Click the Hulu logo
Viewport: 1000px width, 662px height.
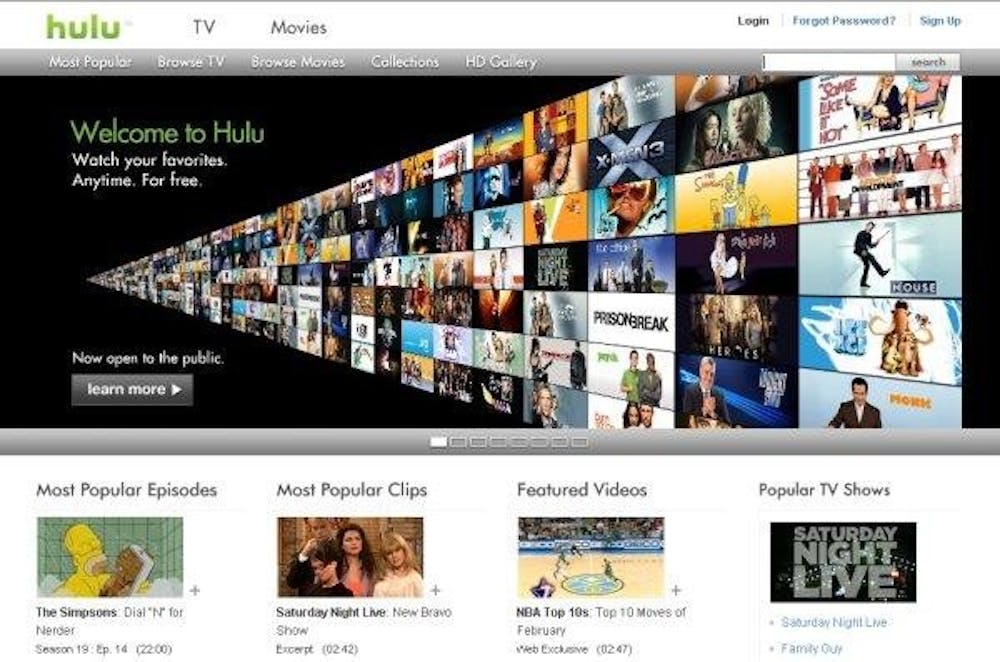pyautogui.click(x=84, y=27)
